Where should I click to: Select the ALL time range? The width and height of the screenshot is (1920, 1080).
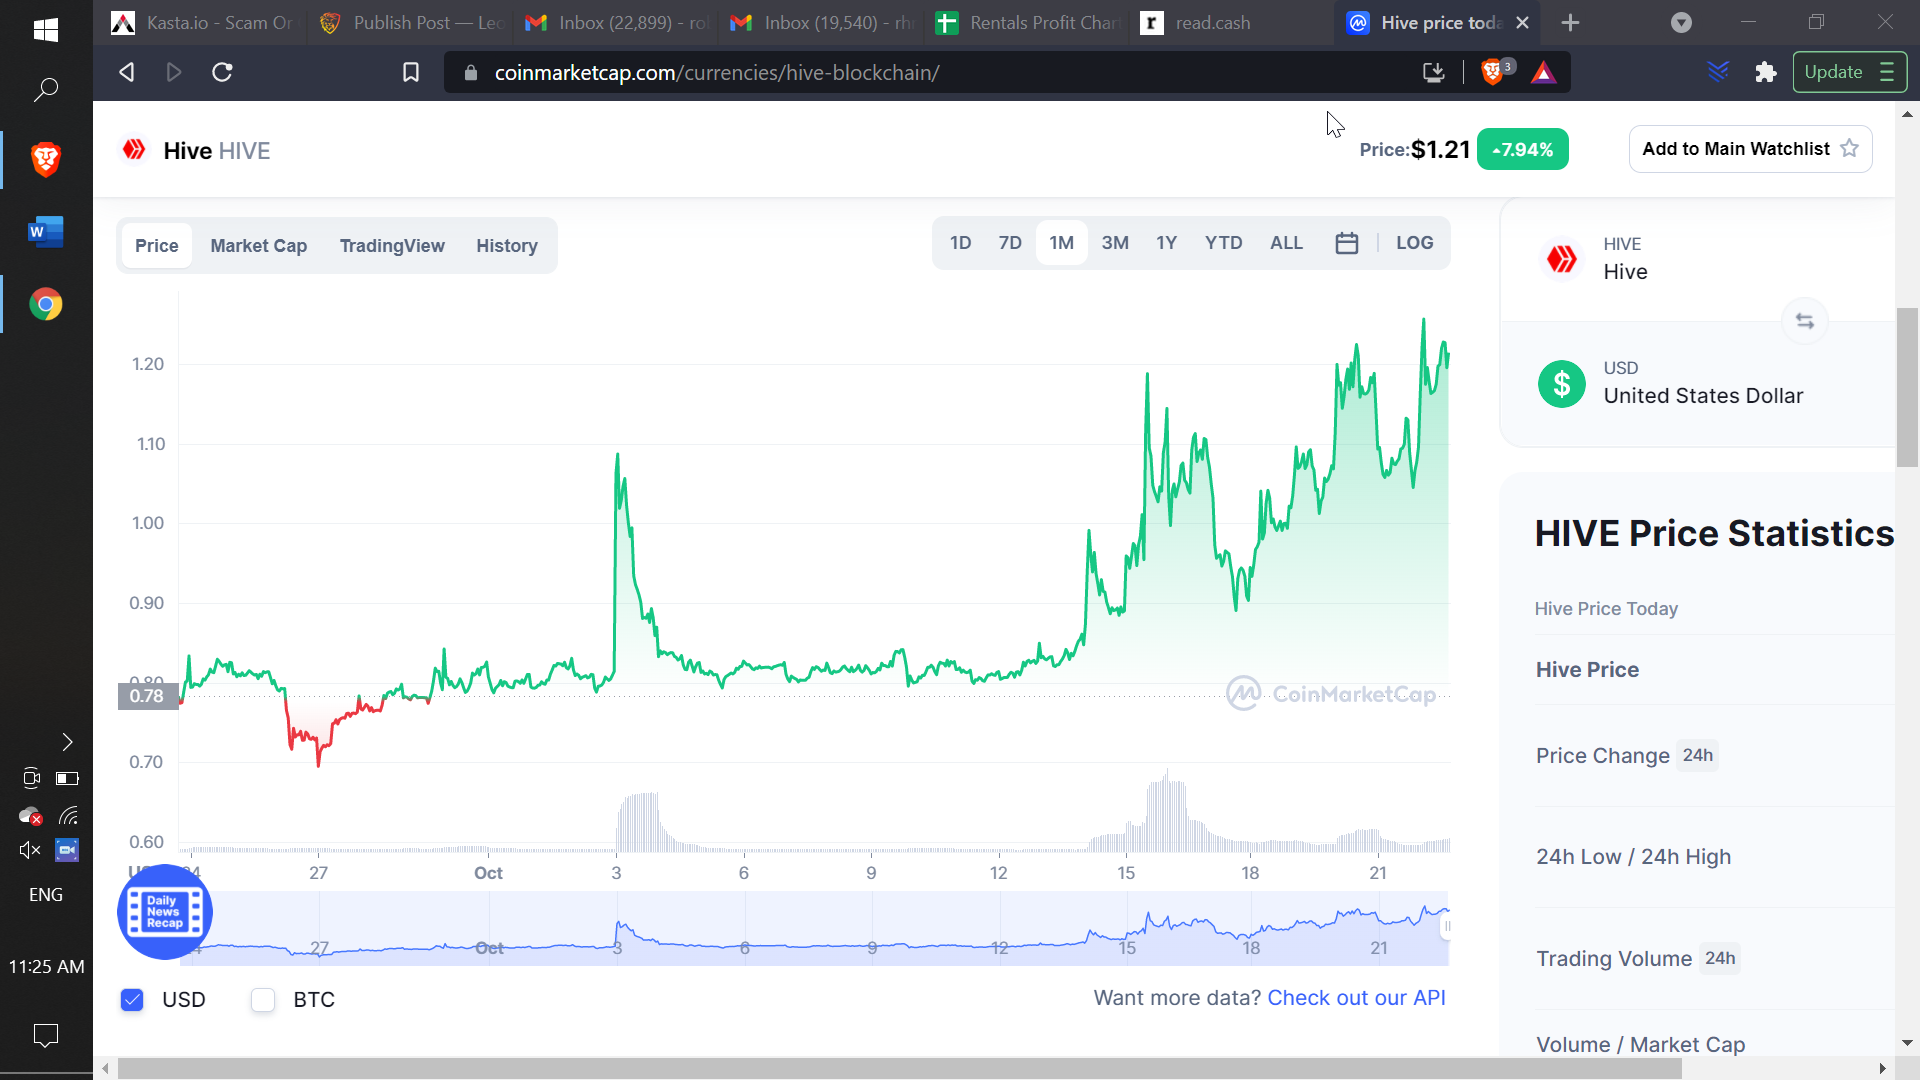1286,243
